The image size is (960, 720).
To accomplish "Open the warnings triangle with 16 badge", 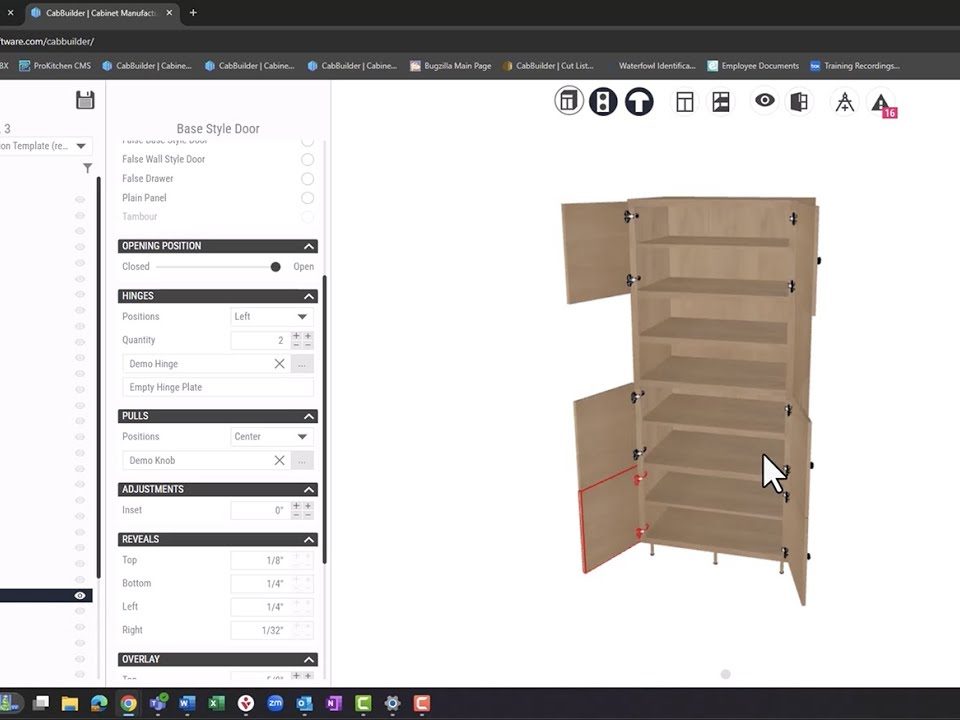I will tap(881, 103).
